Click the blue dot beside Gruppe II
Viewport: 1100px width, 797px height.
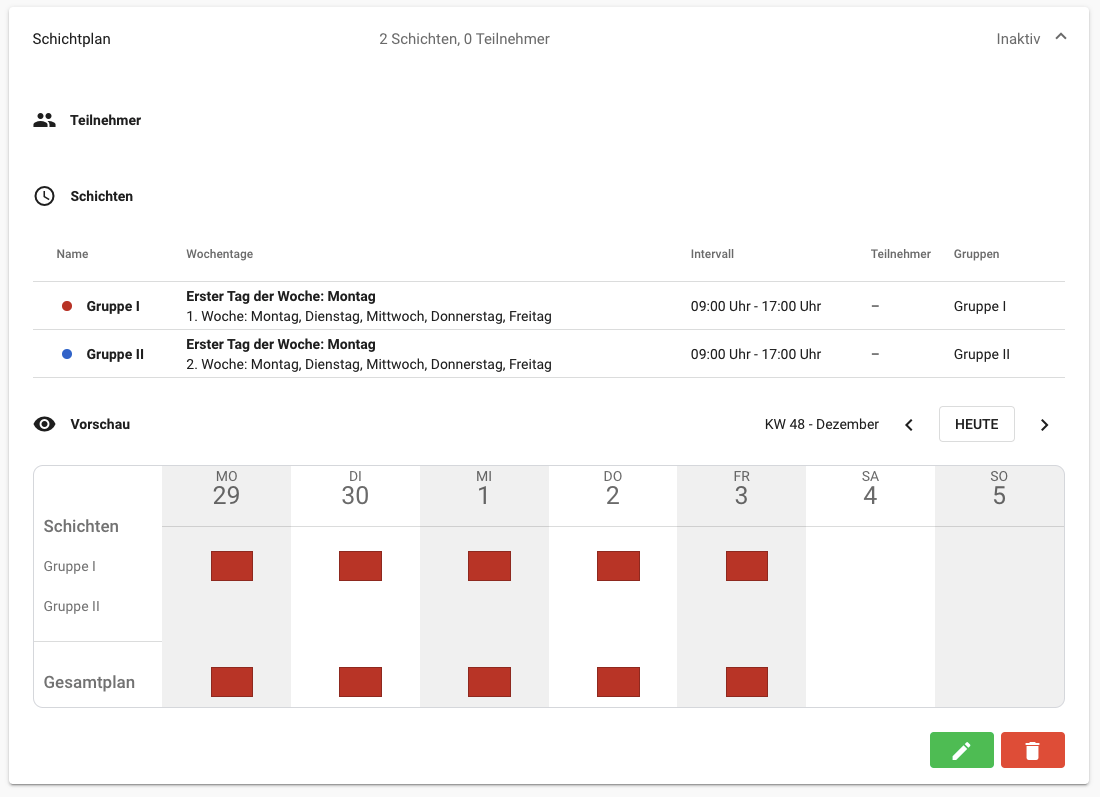pos(67,354)
